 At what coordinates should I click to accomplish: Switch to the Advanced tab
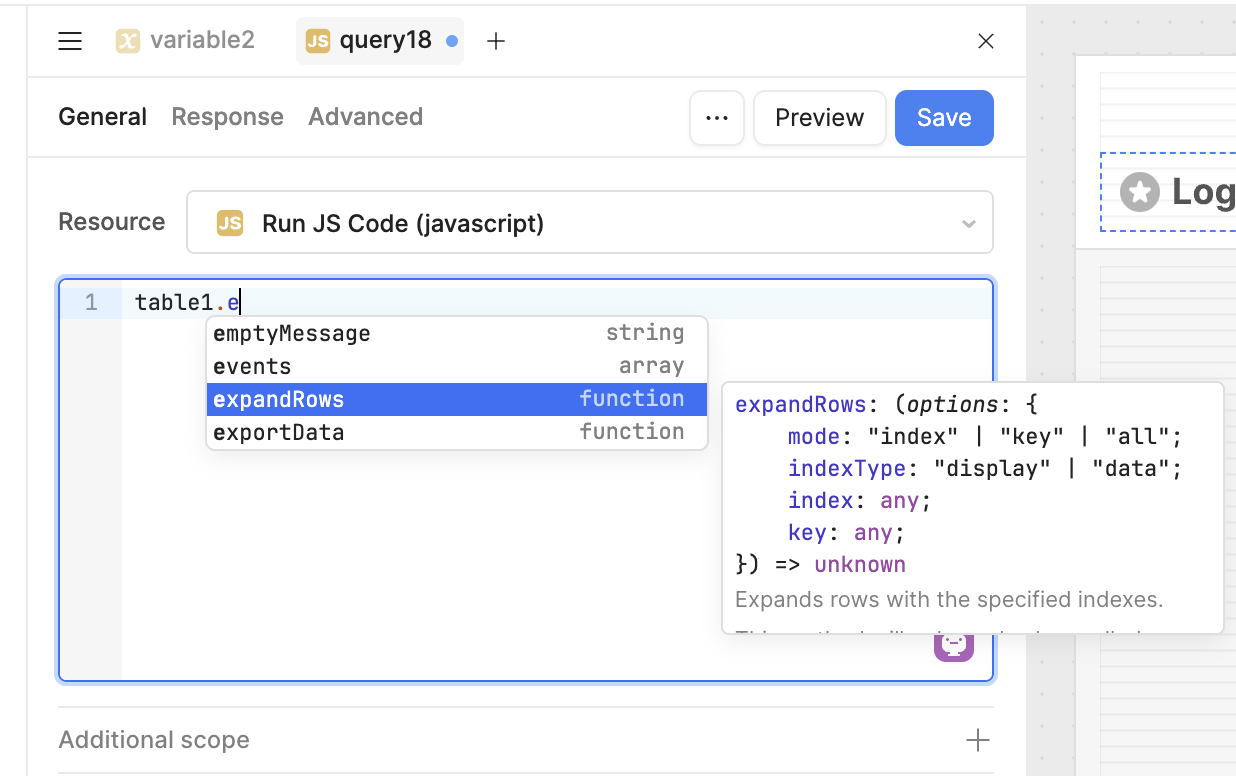coord(365,117)
